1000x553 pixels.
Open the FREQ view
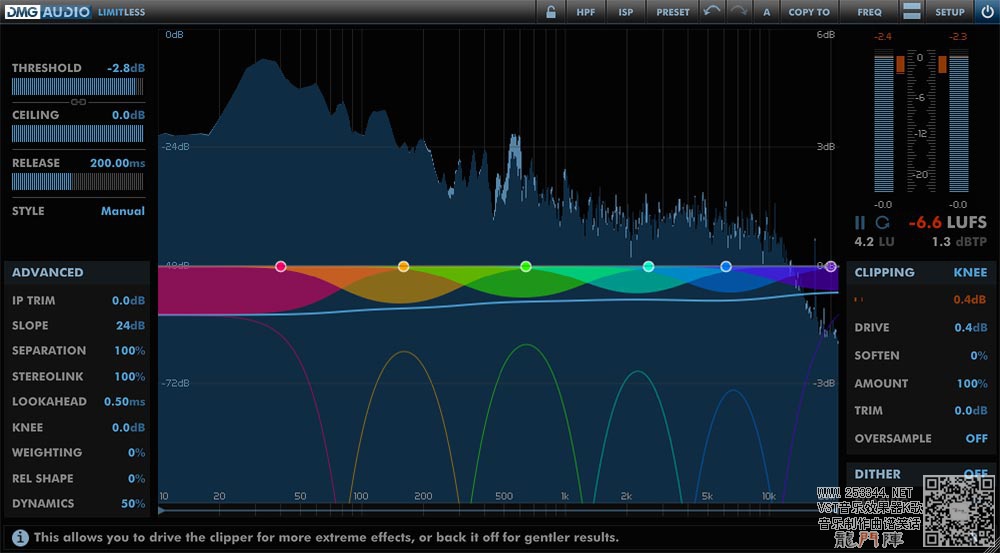(x=869, y=12)
